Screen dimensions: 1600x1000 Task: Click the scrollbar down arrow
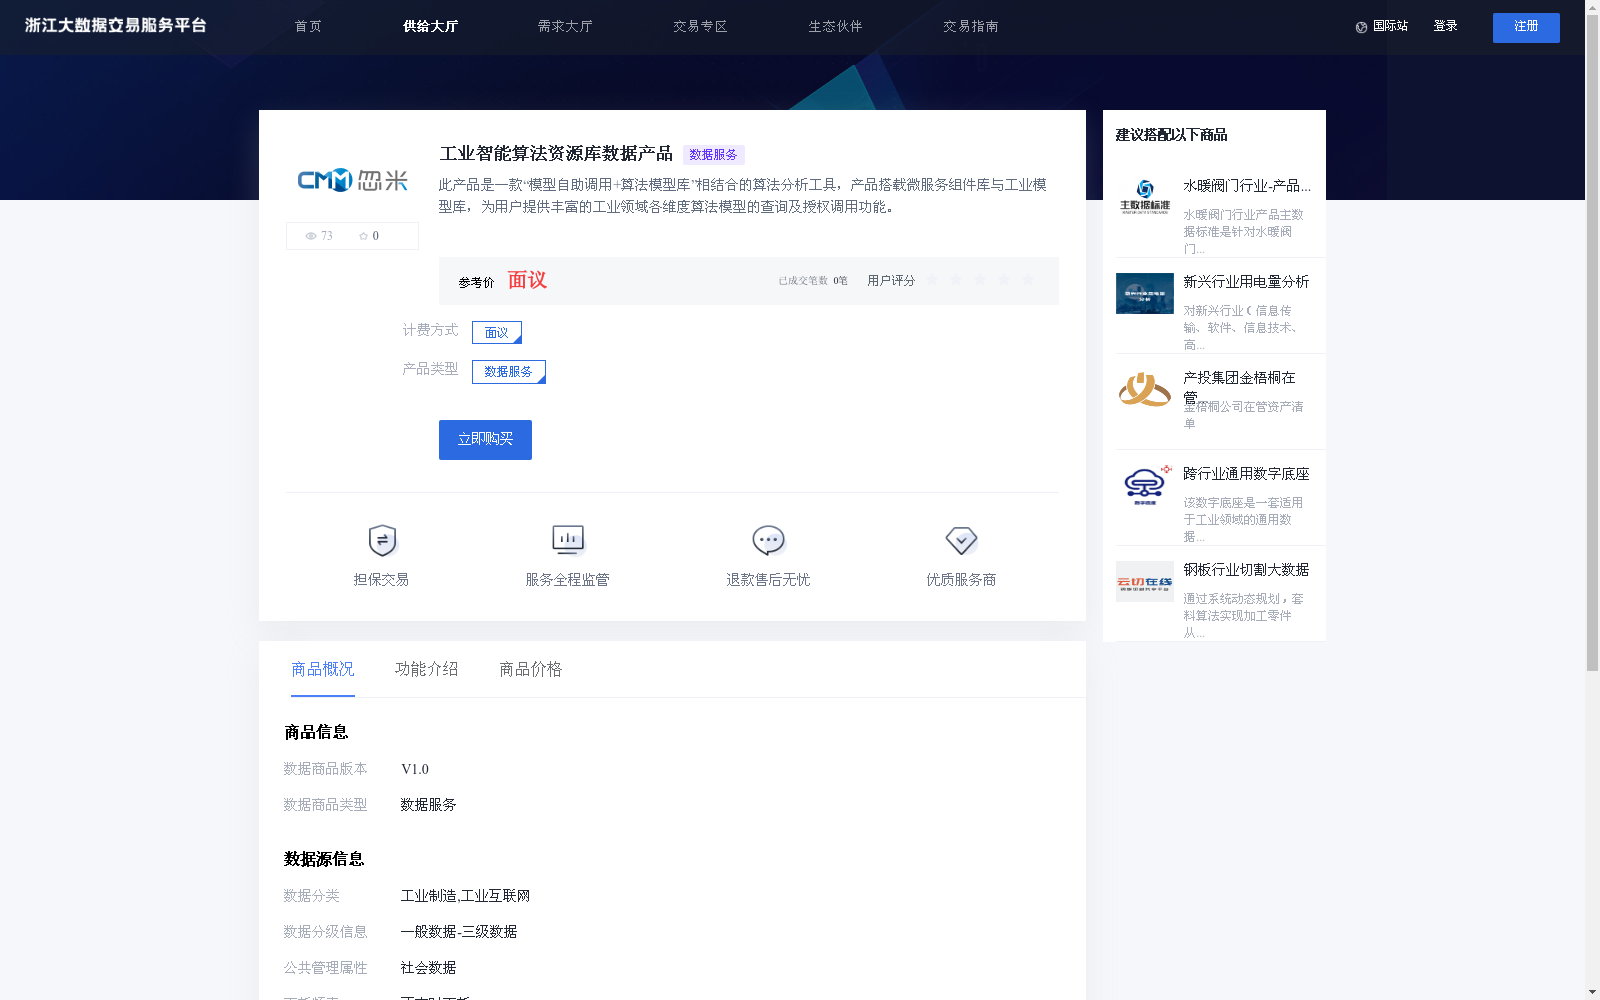(x=1592, y=993)
